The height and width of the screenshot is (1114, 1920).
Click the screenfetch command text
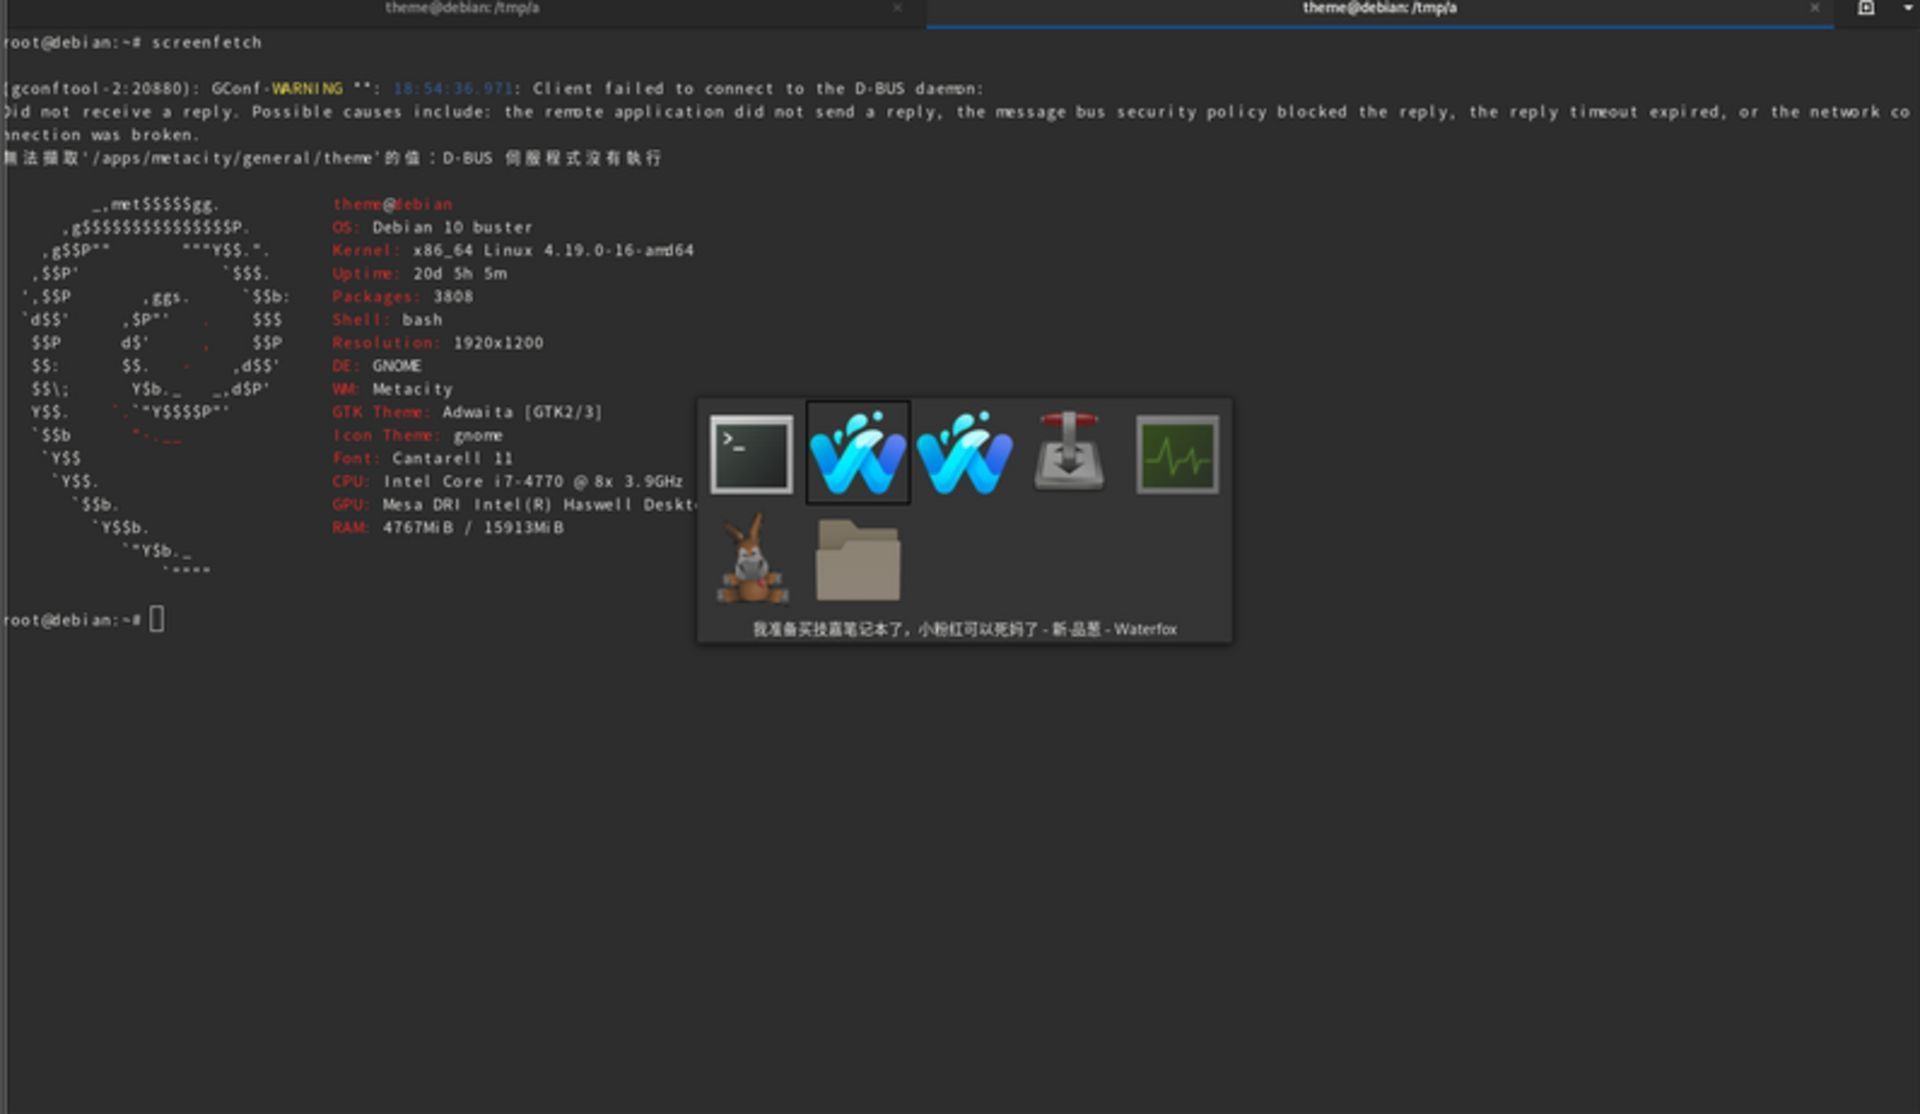[206, 43]
